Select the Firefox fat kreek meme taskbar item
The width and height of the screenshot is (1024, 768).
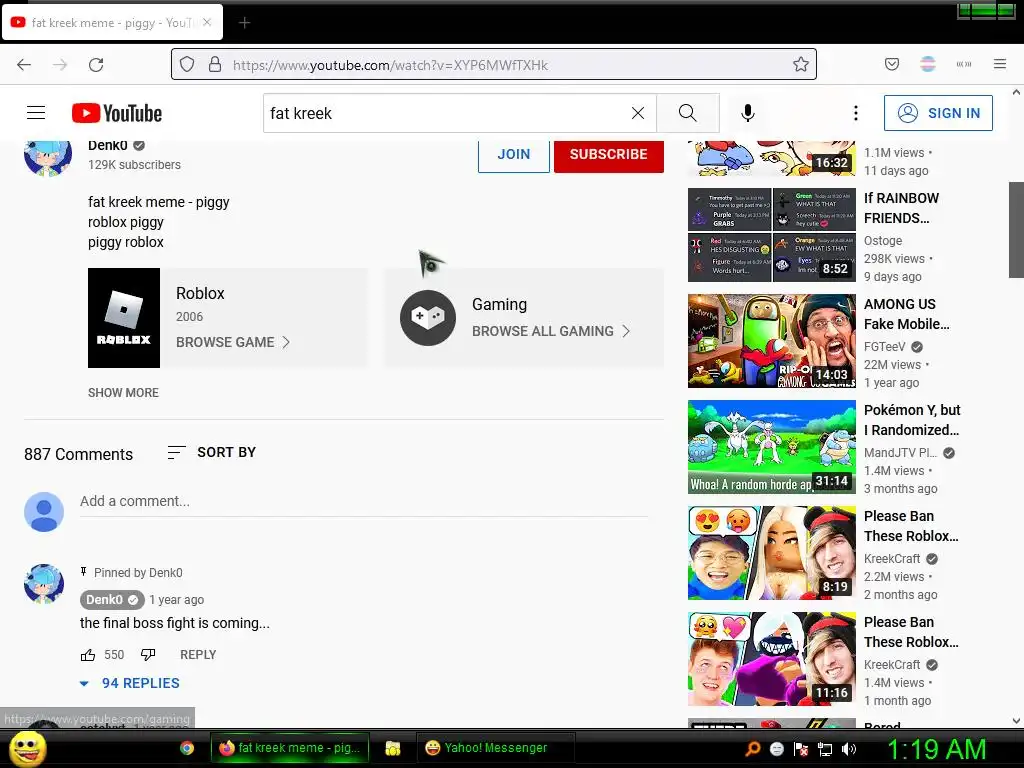[x=290, y=748]
